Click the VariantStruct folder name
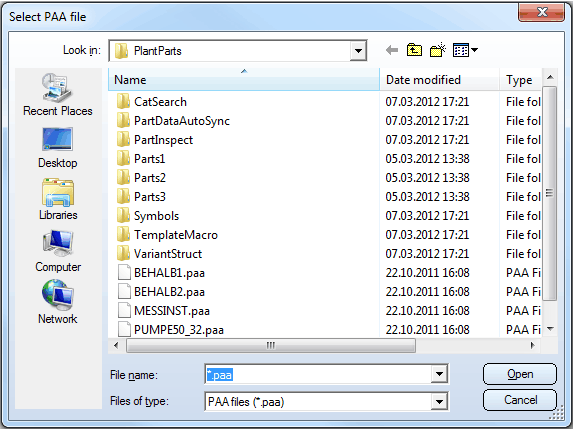Screen dimensions: 575x430 click(x=168, y=254)
